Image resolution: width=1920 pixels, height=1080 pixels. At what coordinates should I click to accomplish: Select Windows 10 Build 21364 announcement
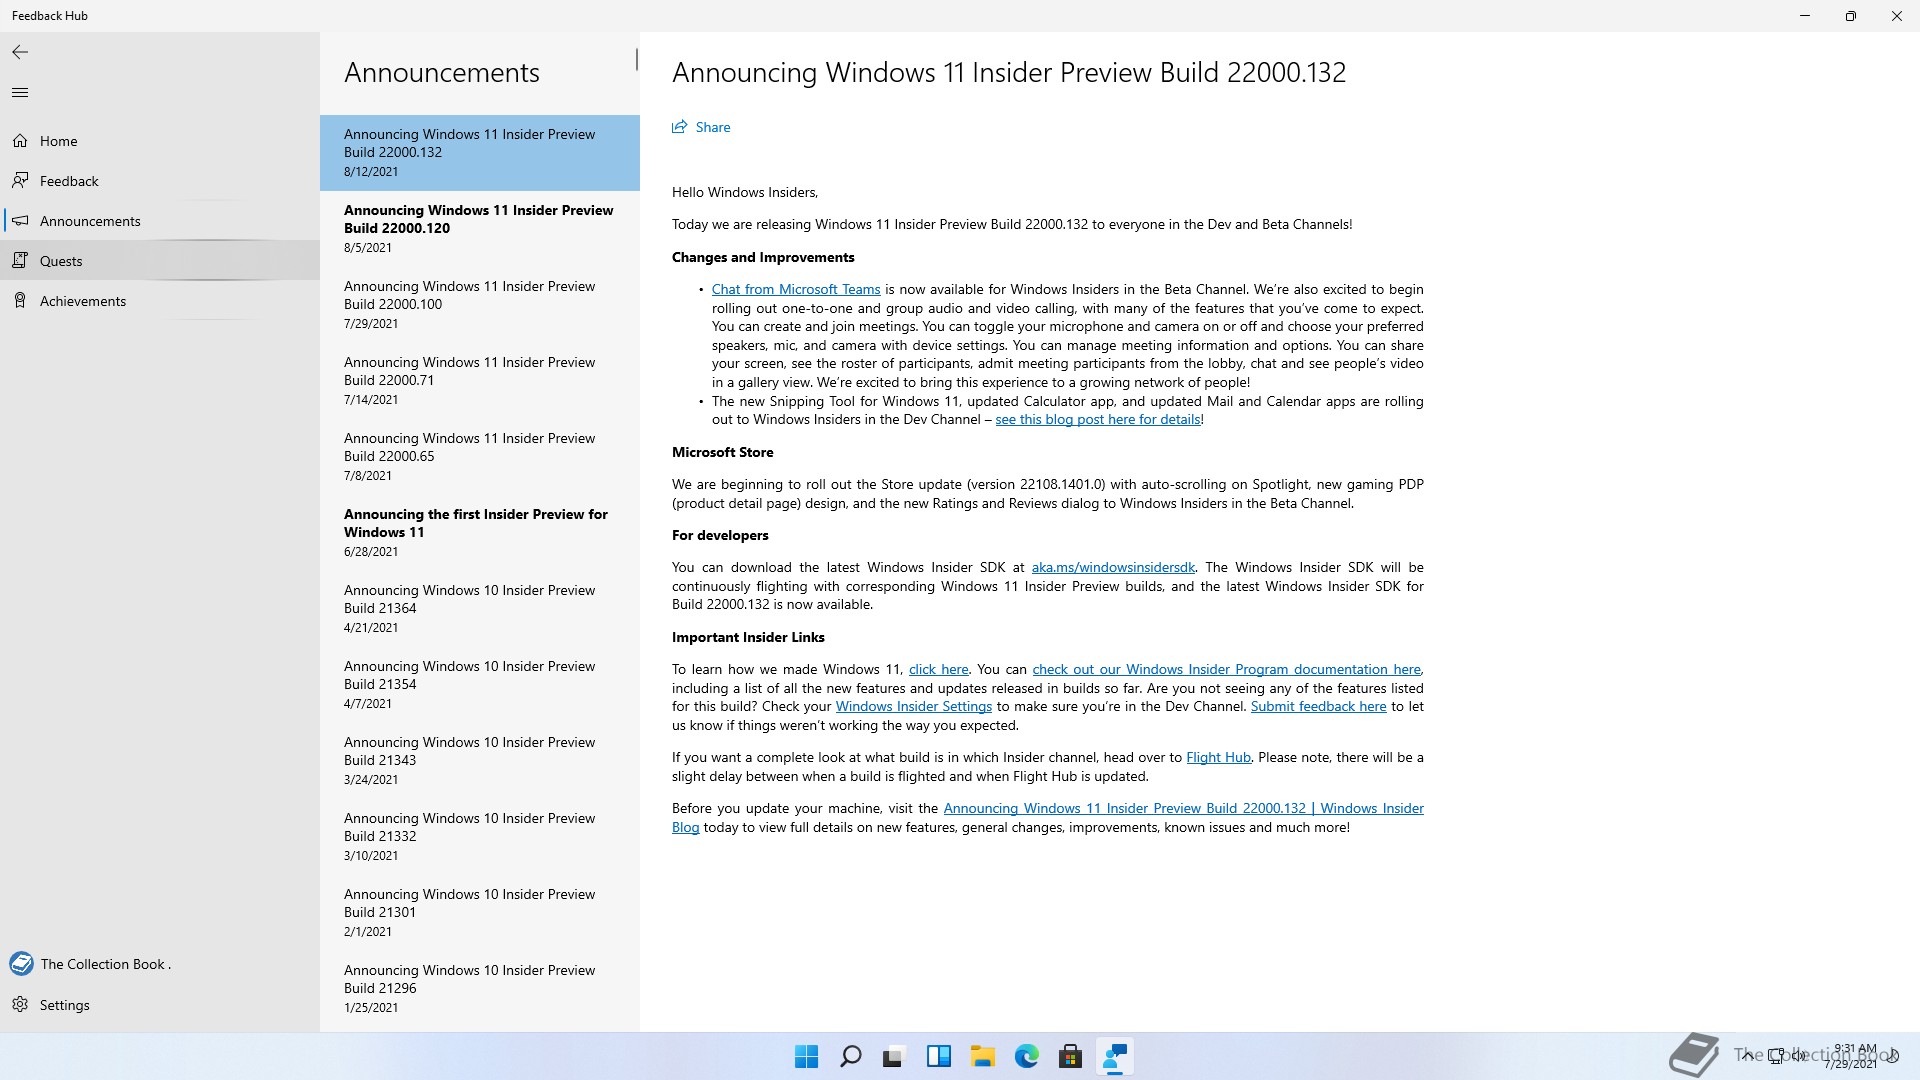click(x=480, y=609)
